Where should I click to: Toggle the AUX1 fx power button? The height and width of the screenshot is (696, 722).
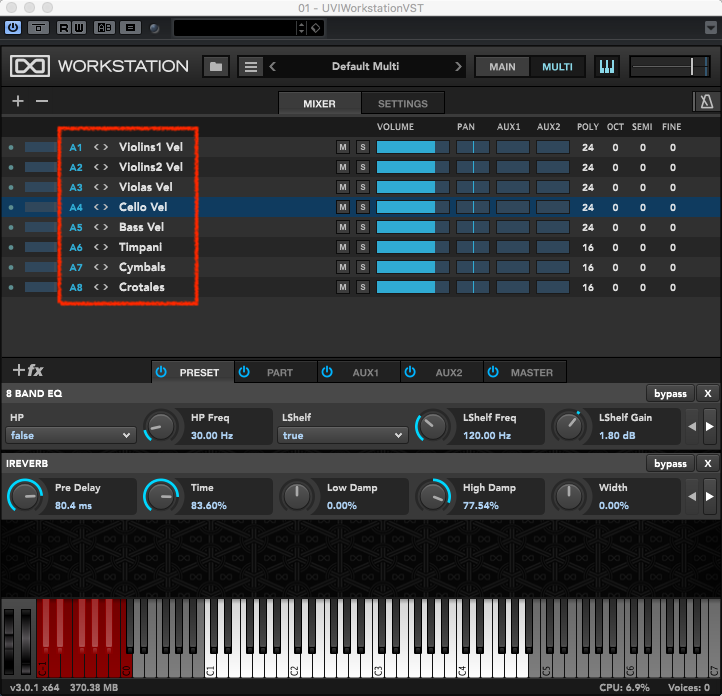tap(327, 372)
